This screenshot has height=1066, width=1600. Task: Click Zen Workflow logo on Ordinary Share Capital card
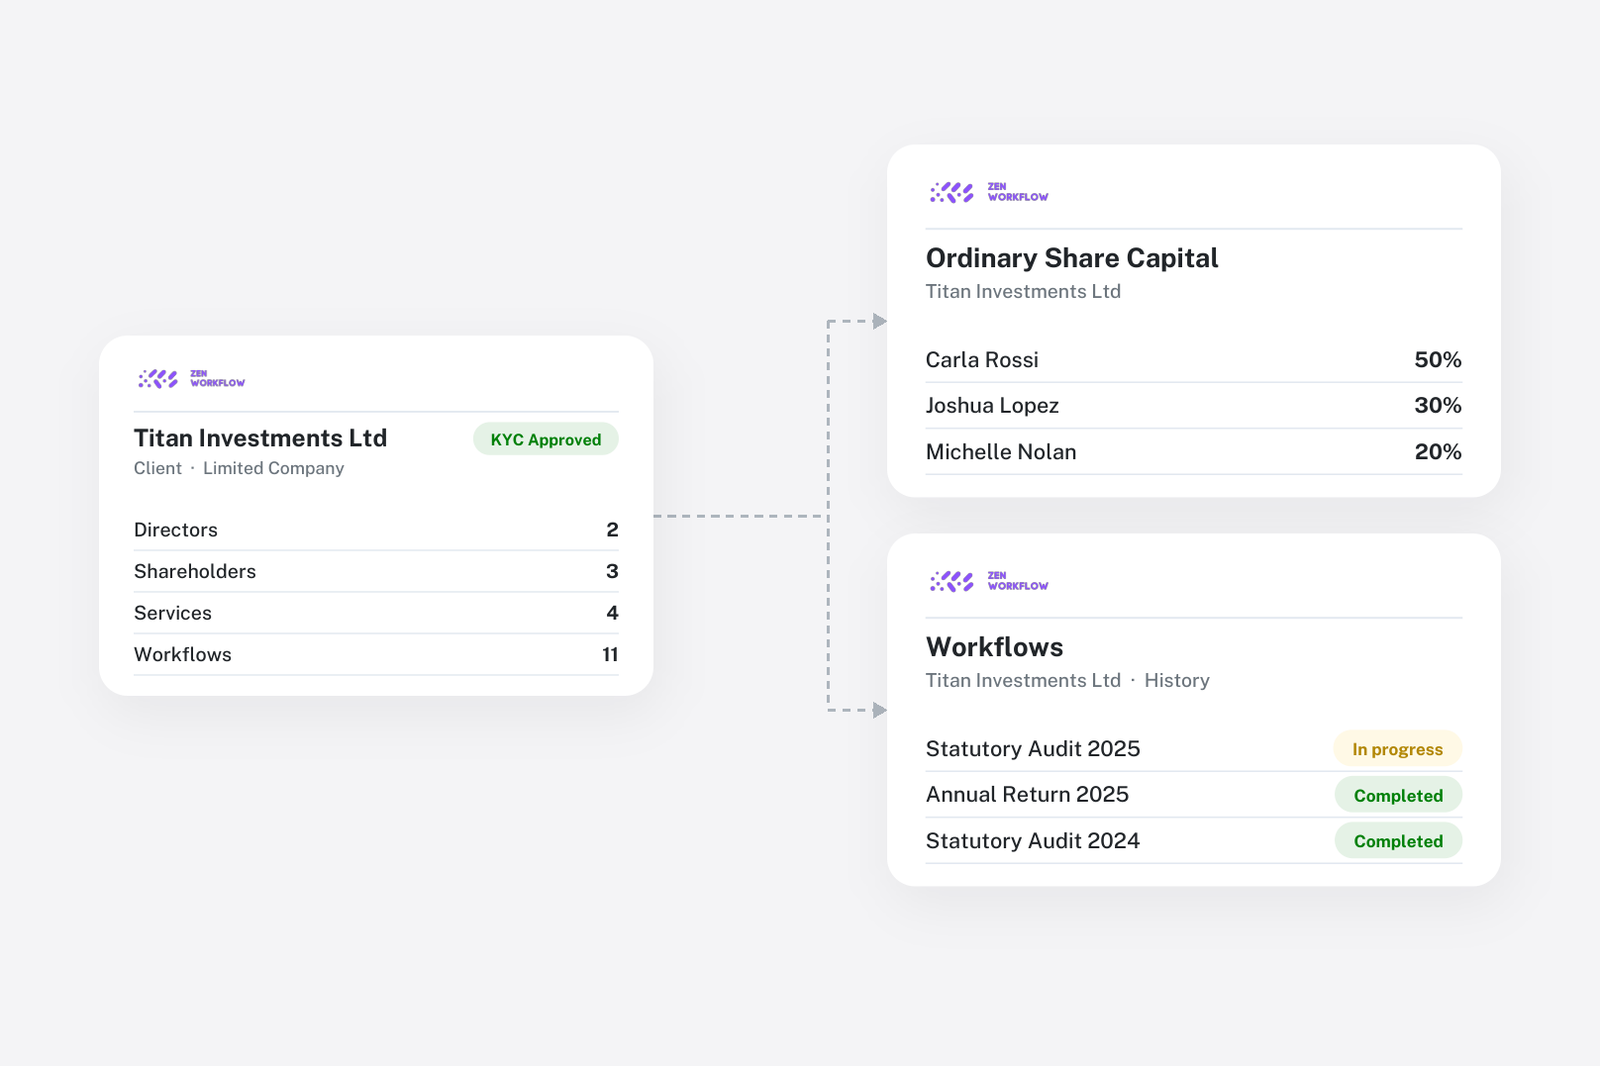coord(989,192)
